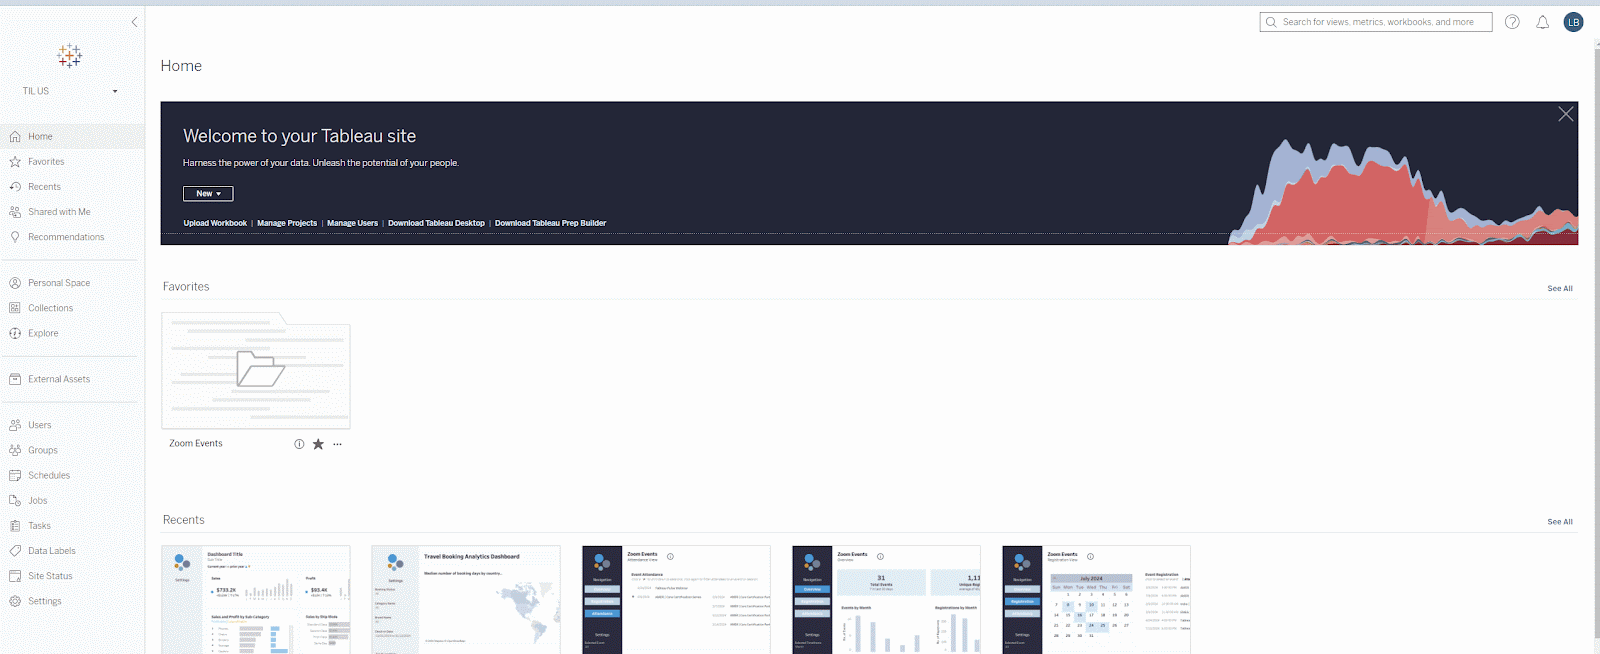The width and height of the screenshot is (1600, 654).
Task: Open Schedules in the navigation
Action: coord(49,475)
